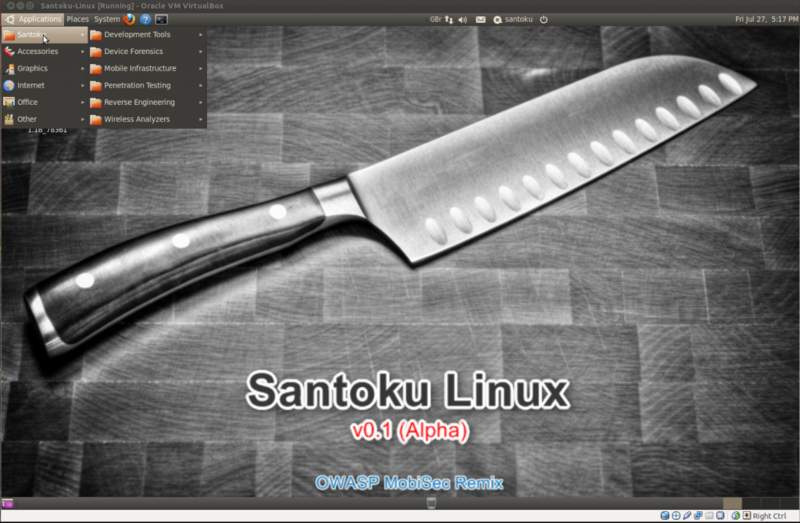Click the VirtualBox USB devices icon
This screenshot has width=800, height=523.
coord(687,515)
